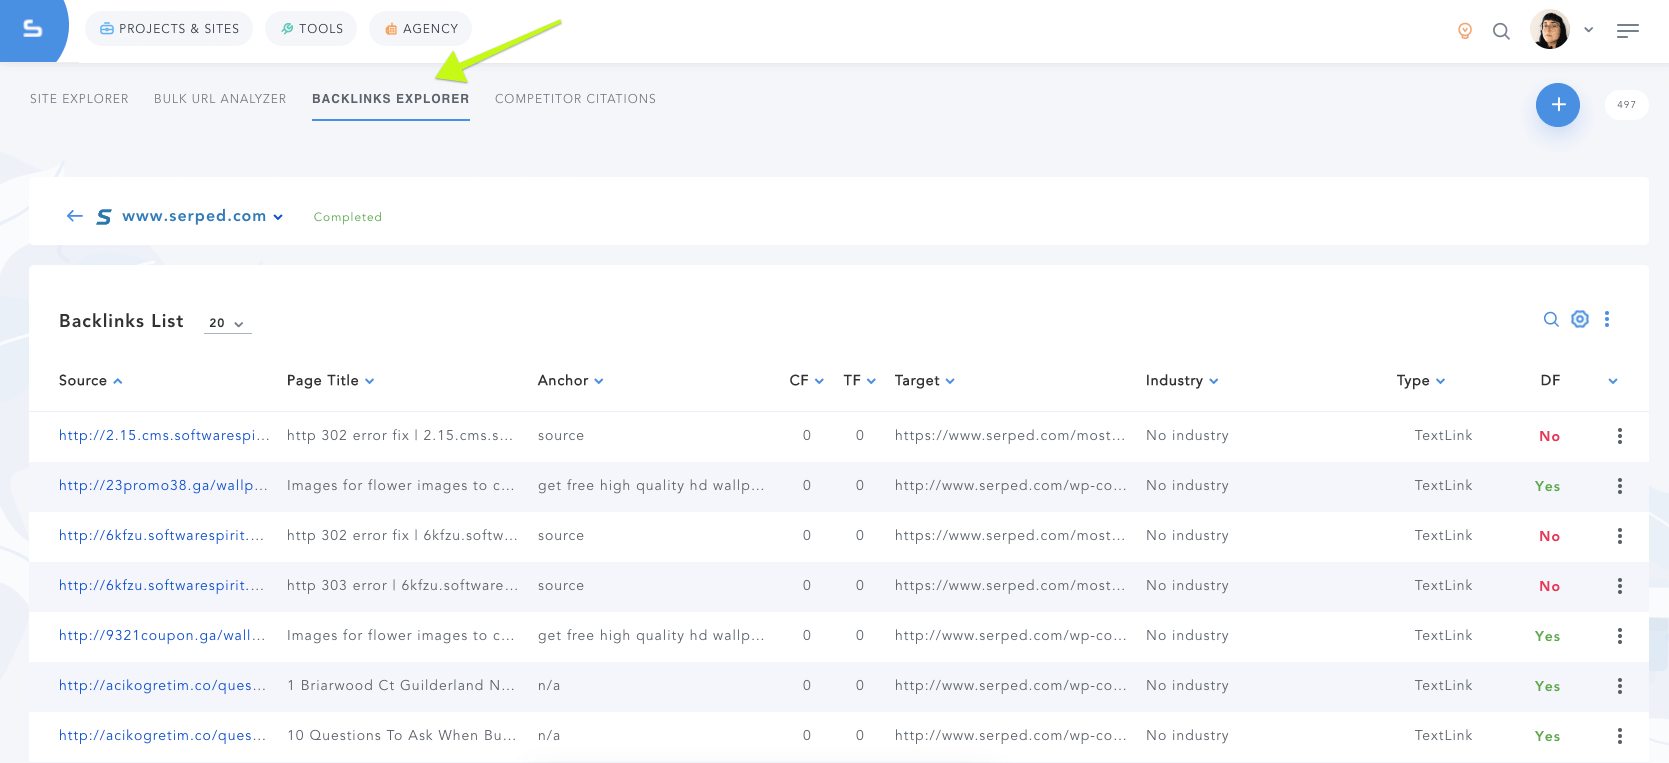Open the backlinks list three-dot options
This screenshot has width=1669, height=763.
pos(1607,319)
